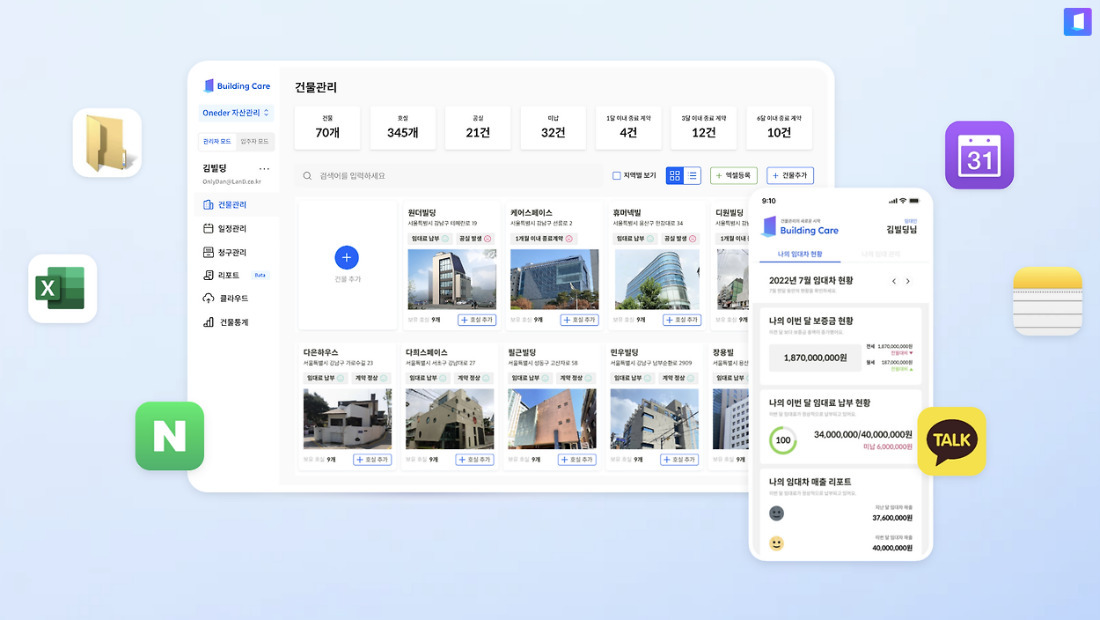Click 임대료 납부 tag on 휴머넥빌
Viewport: 1100px width, 620px height.
click(634, 238)
